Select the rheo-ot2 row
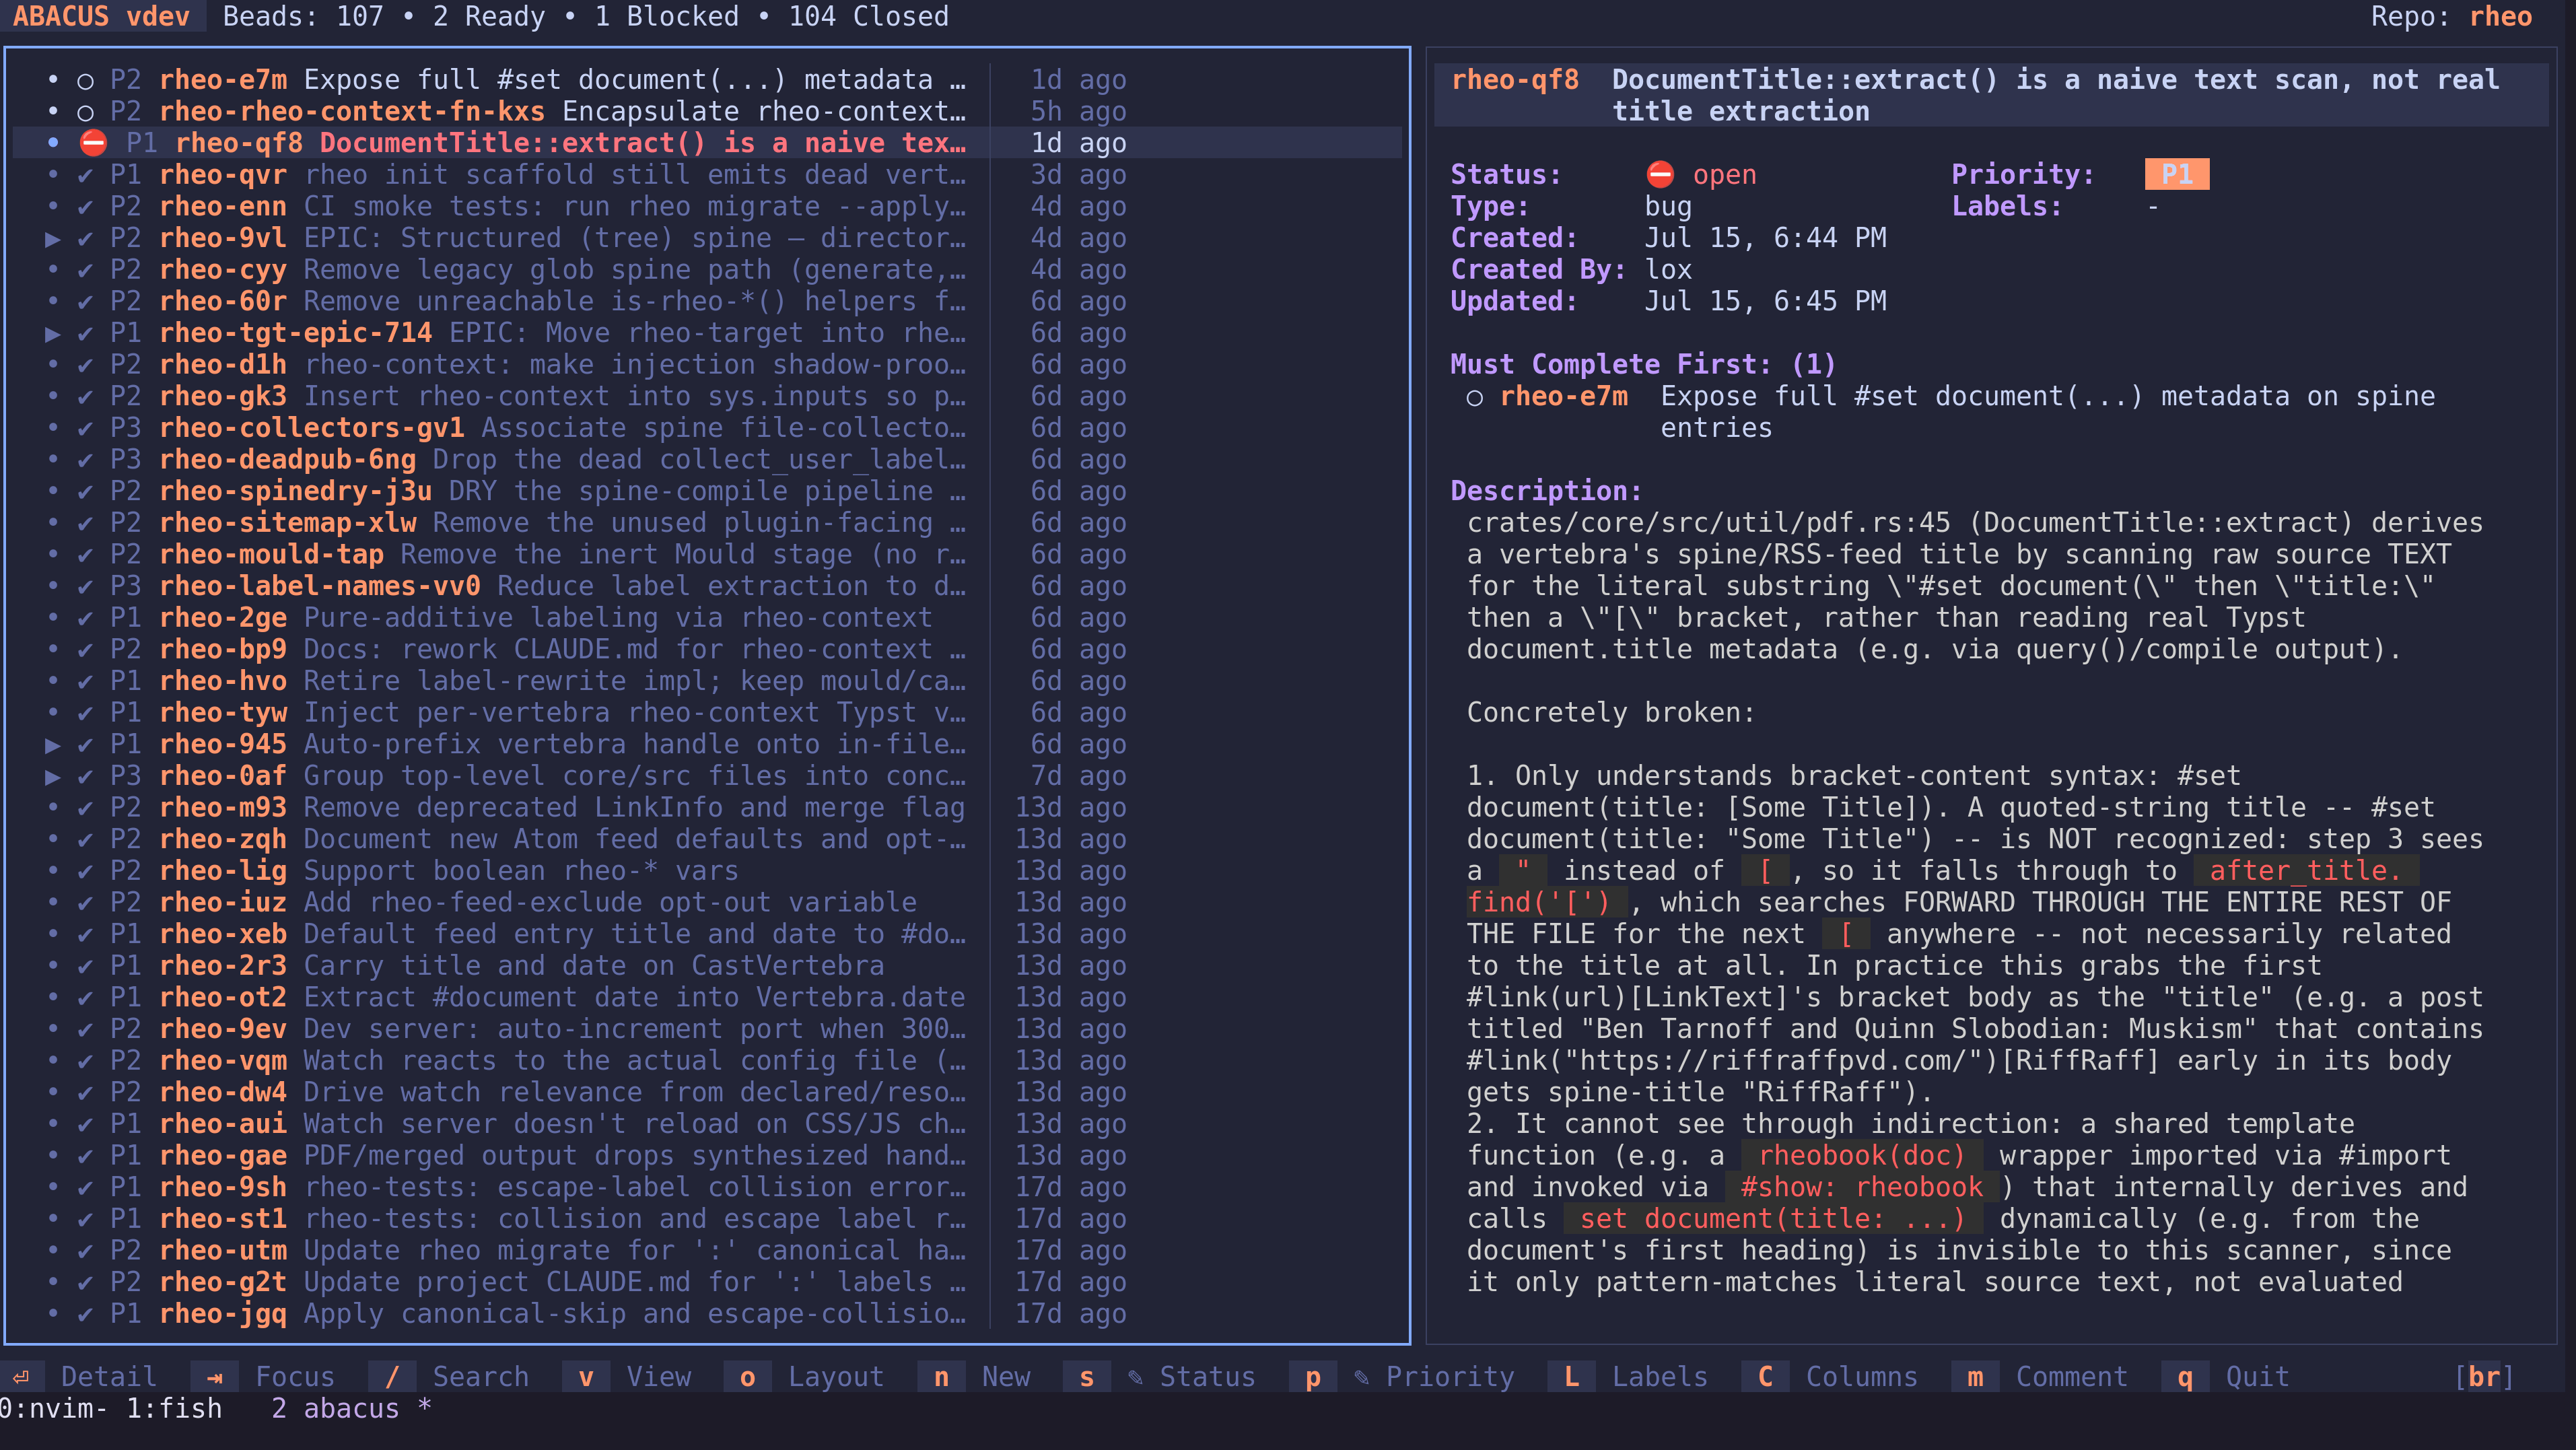The height and width of the screenshot is (1450, 2576). point(707,998)
